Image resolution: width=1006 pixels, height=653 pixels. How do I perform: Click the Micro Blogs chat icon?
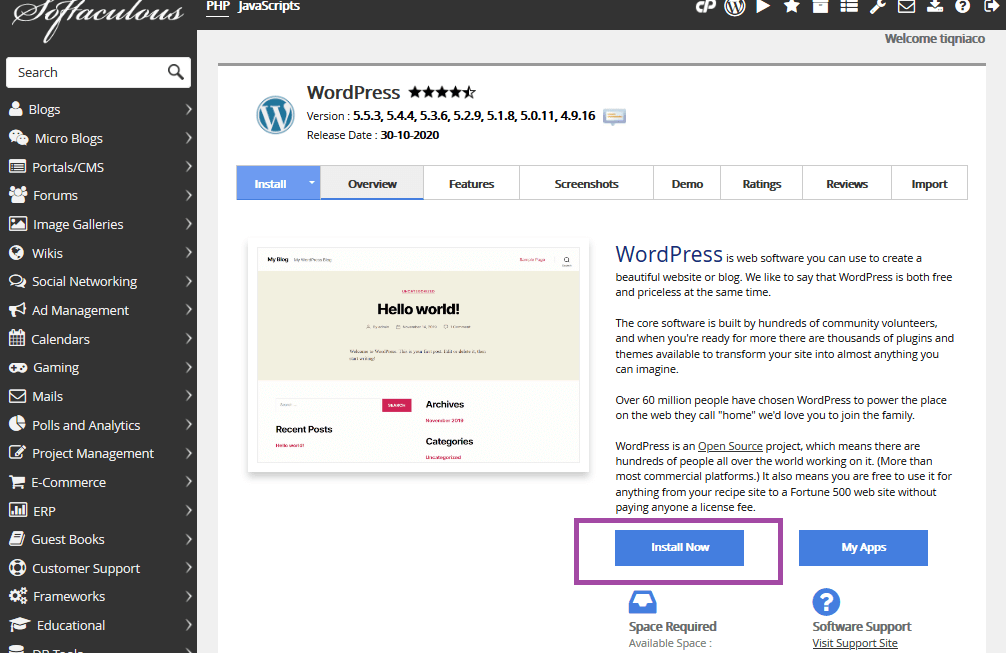coord(19,138)
